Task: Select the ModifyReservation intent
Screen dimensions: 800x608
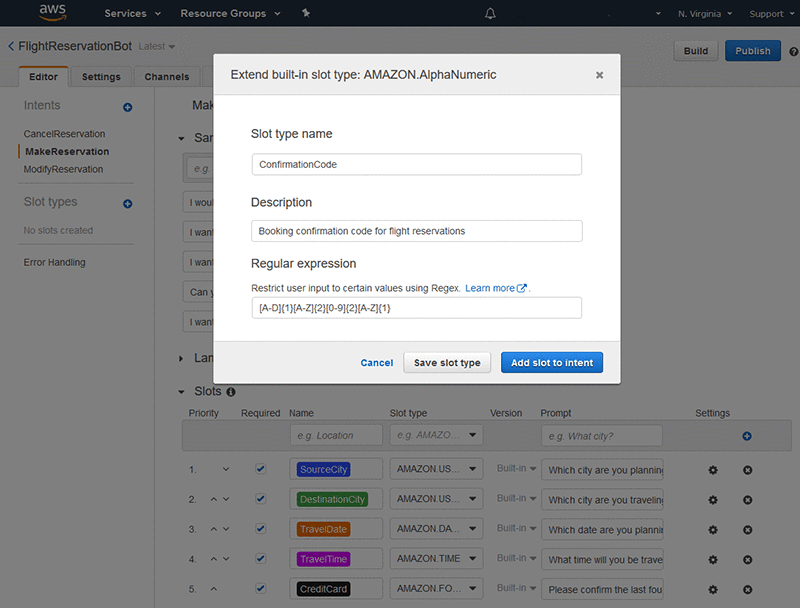Action: (63, 169)
